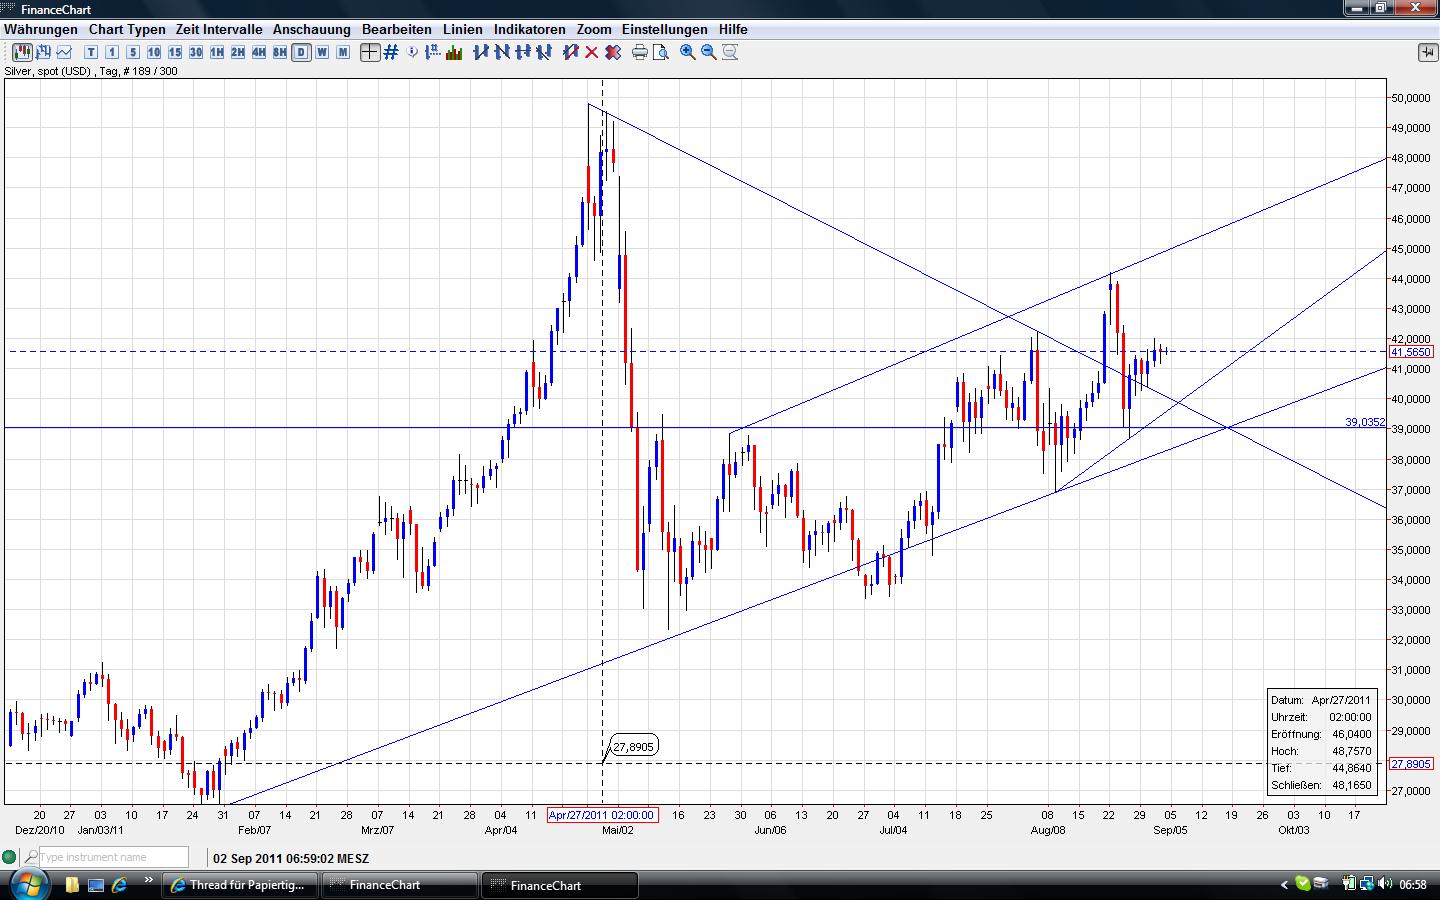
Task: Click the red price marker 27,8905
Action: 1411,764
